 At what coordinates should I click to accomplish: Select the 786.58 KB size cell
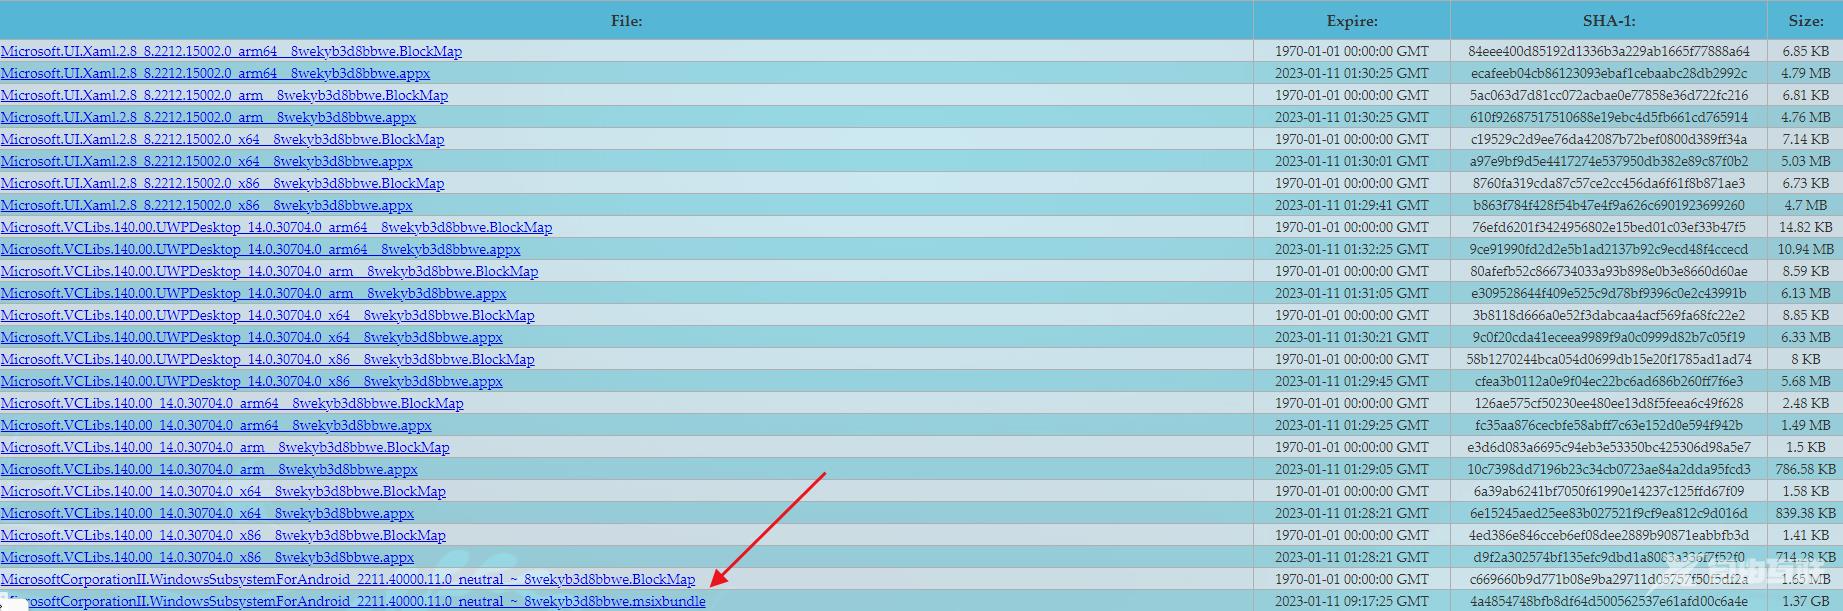click(1806, 469)
